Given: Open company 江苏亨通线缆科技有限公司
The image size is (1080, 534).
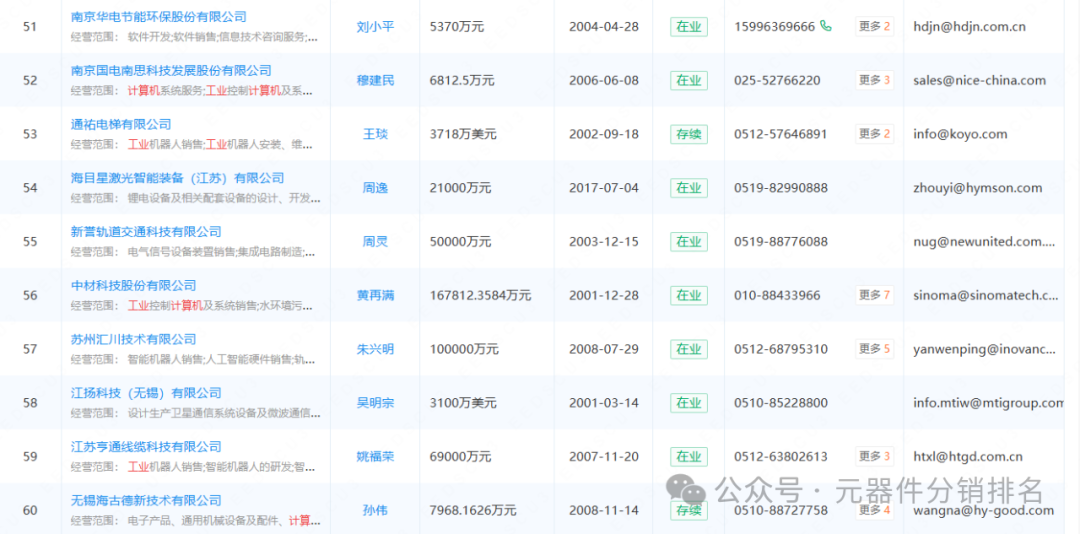Looking at the screenshot, I should point(146,446).
